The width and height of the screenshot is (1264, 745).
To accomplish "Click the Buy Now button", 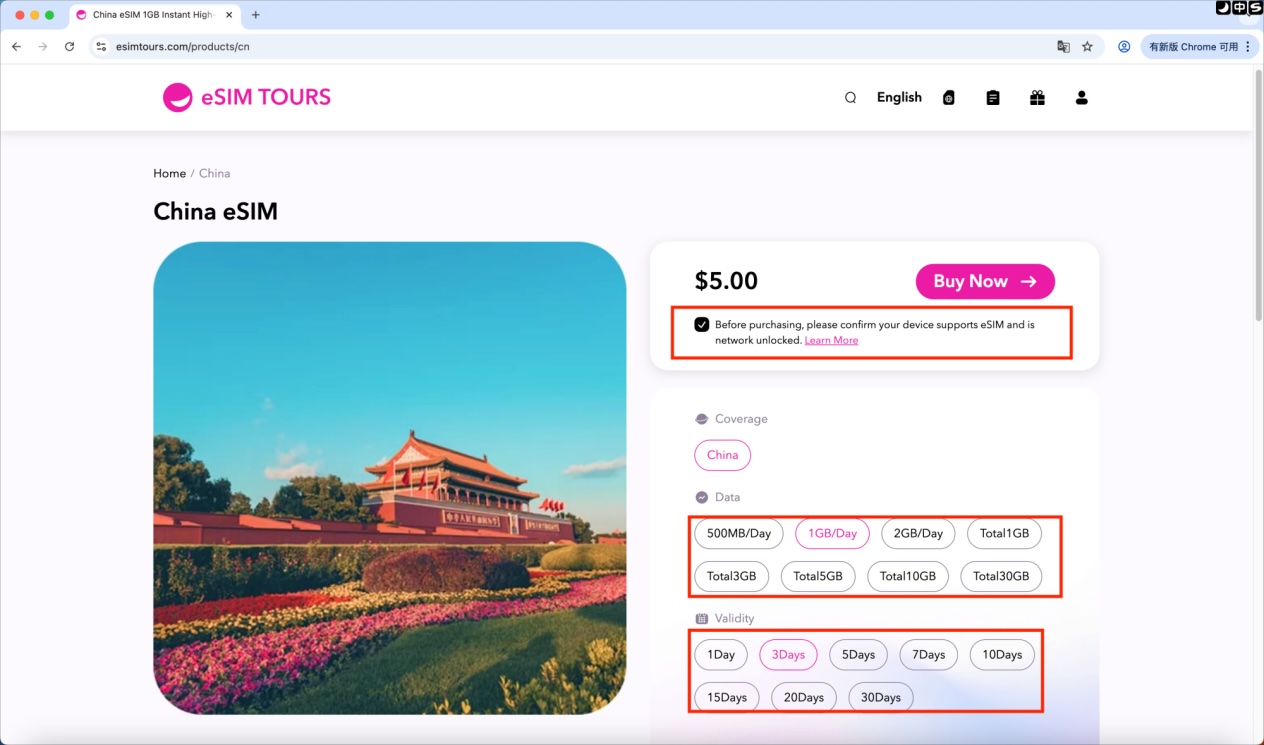I will click(984, 281).
